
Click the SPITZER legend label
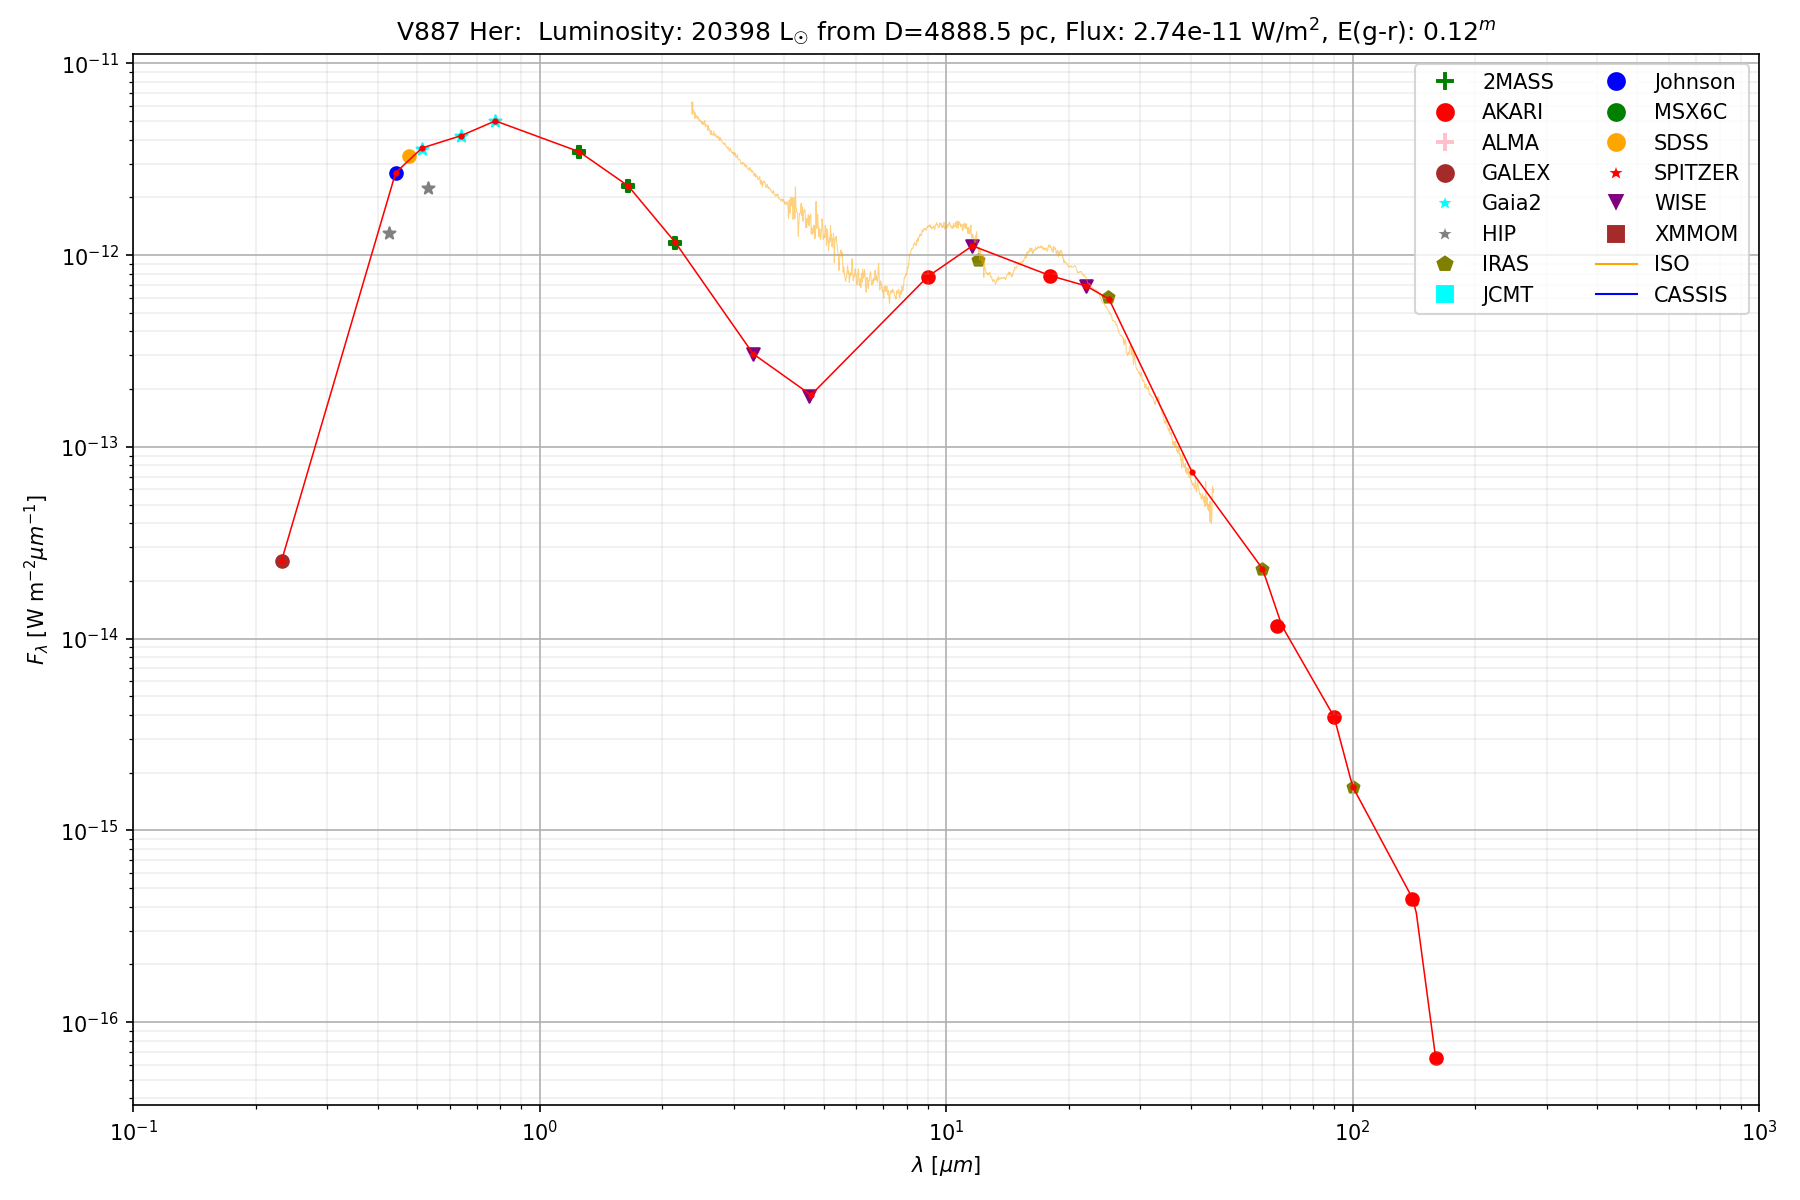point(1696,173)
